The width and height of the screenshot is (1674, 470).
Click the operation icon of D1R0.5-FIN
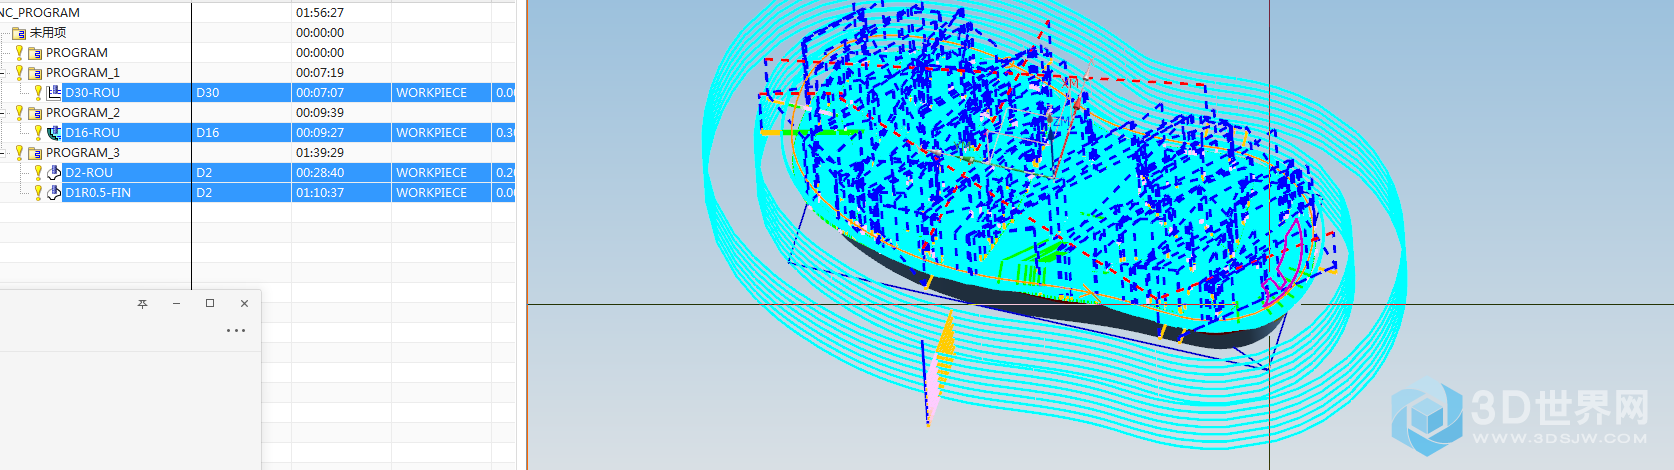pyautogui.click(x=54, y=192)
